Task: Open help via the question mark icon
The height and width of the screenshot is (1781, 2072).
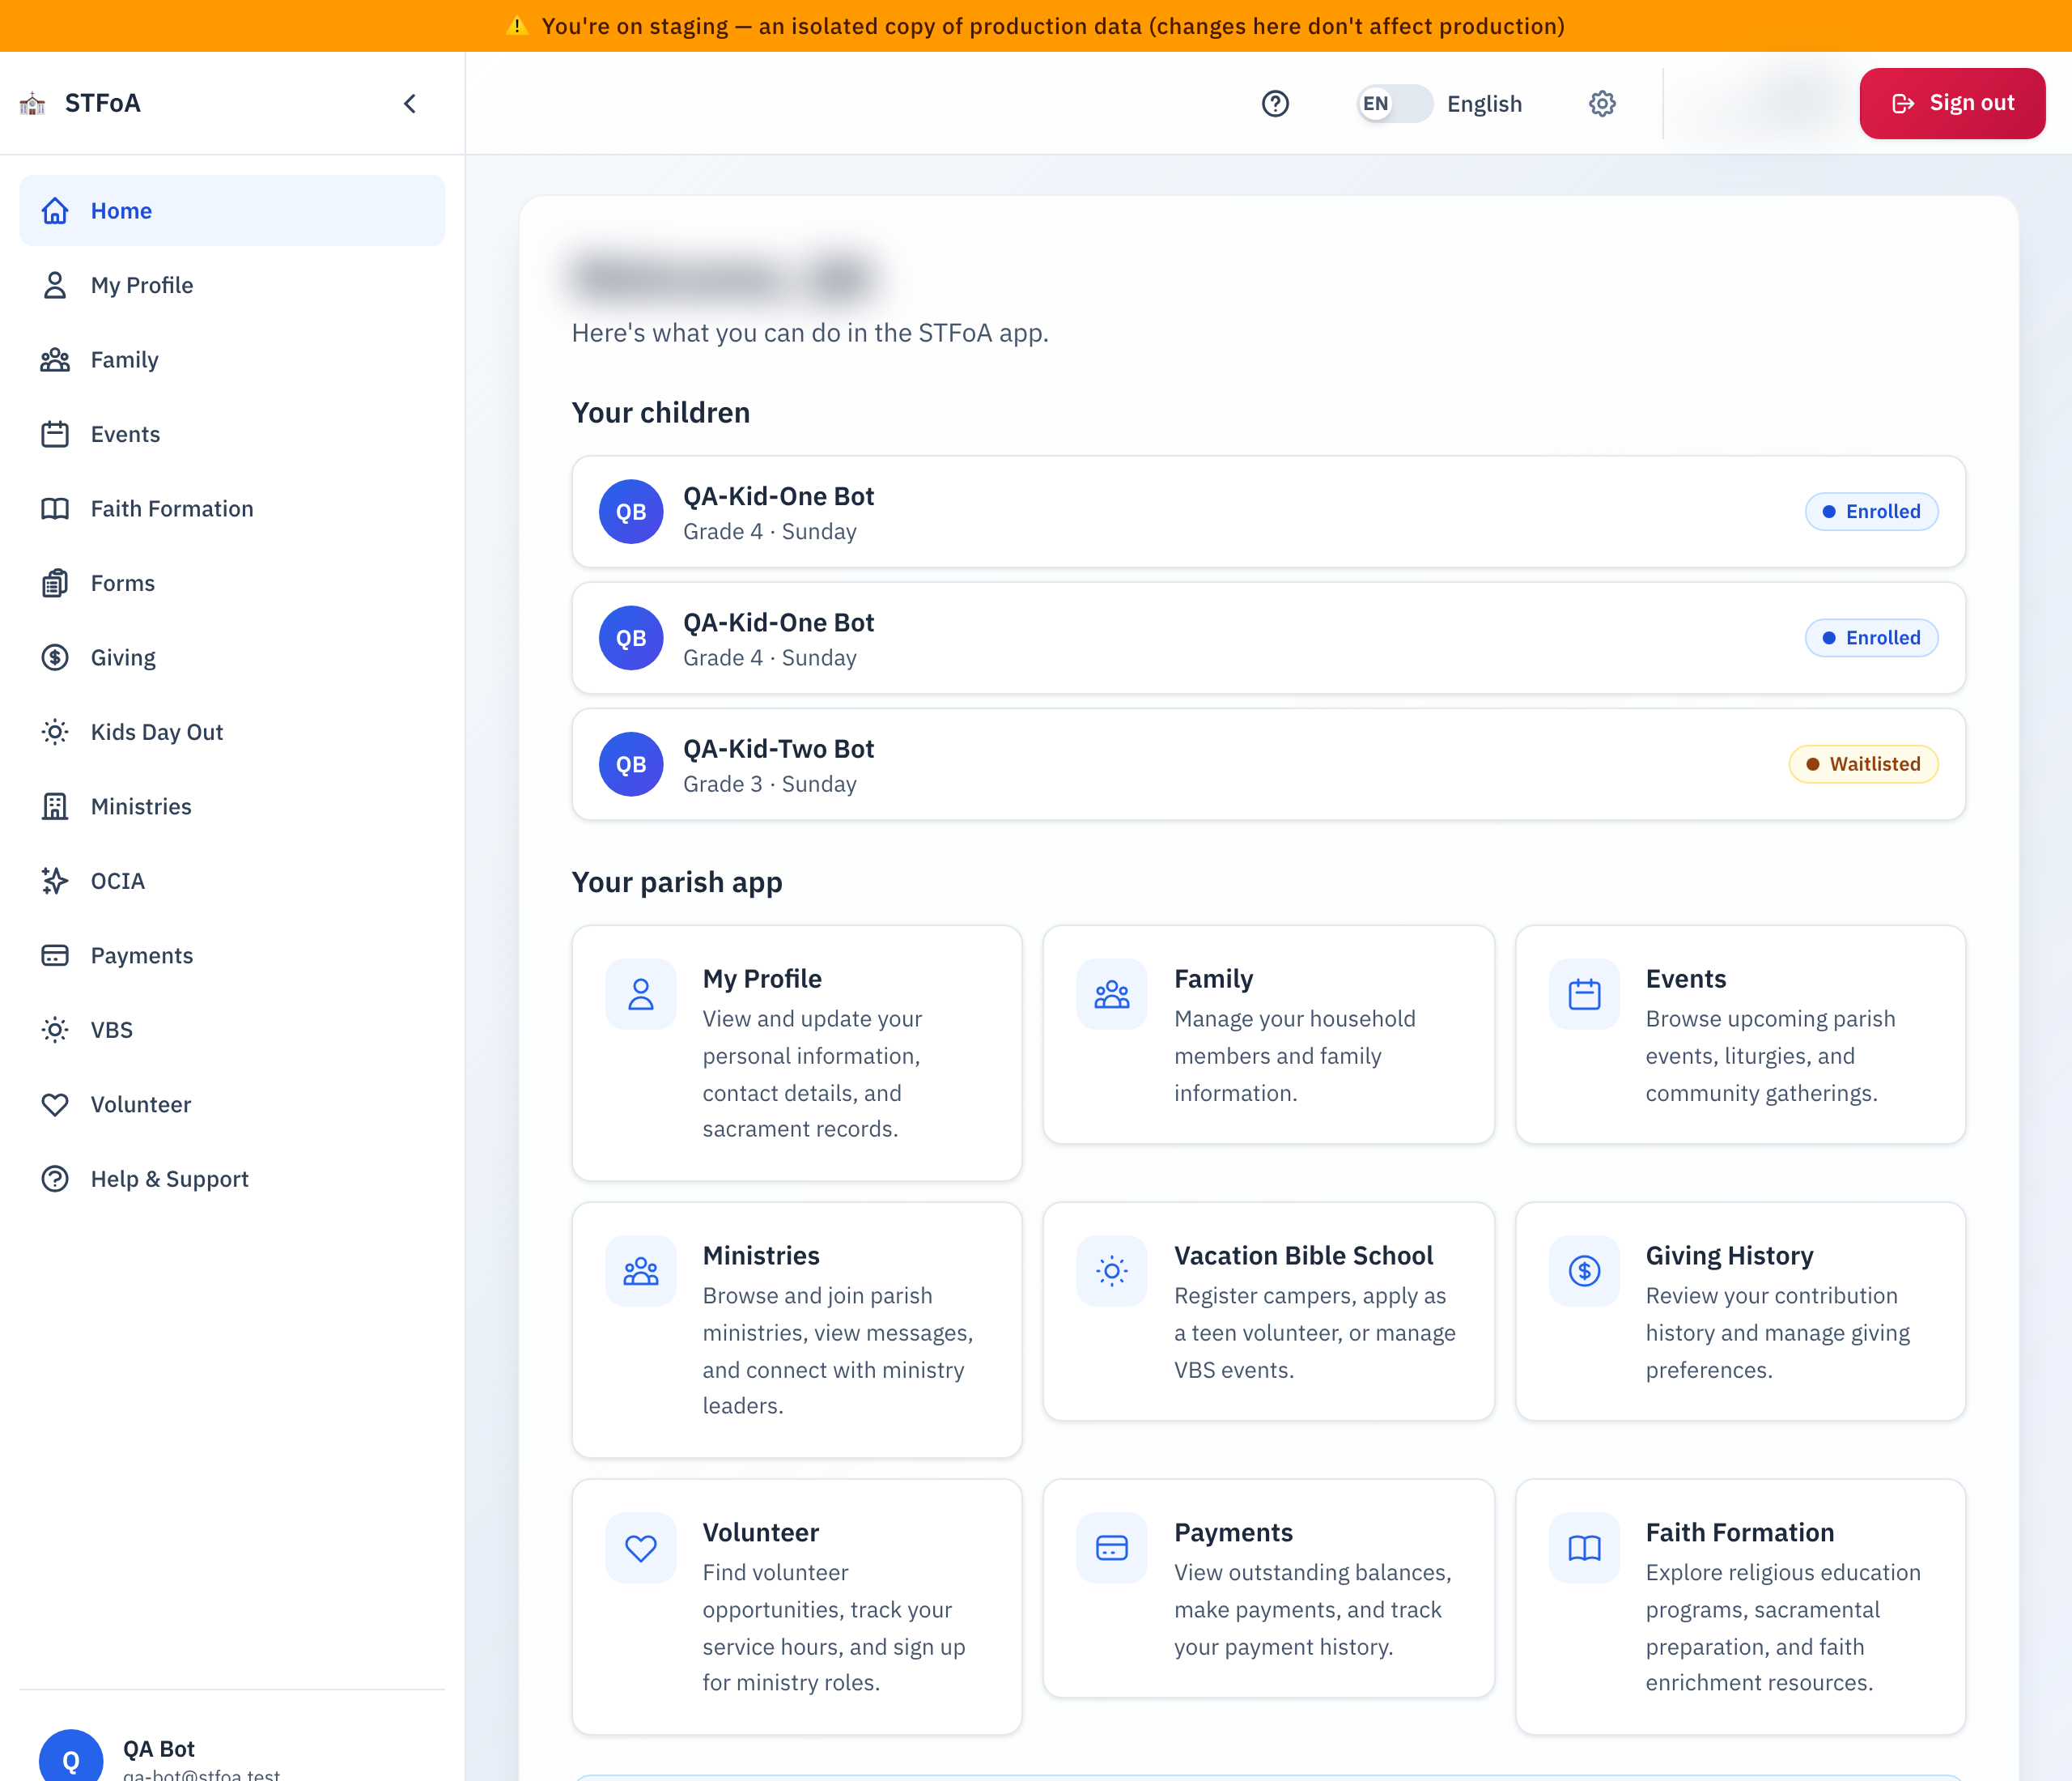Action: coord(1275,103)
